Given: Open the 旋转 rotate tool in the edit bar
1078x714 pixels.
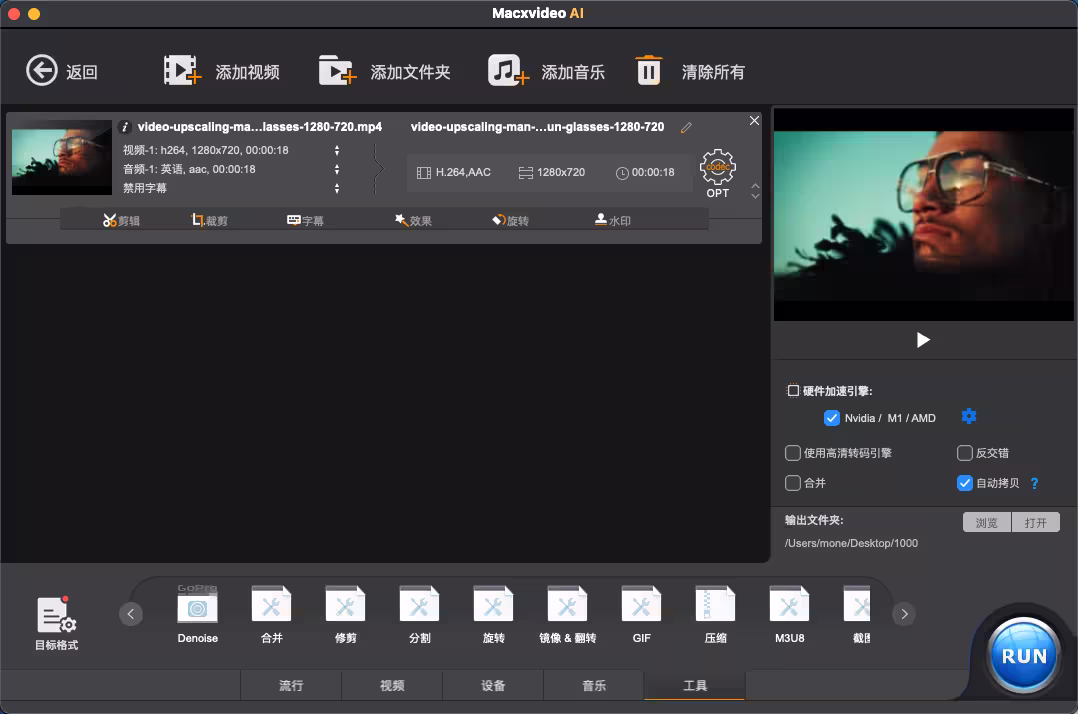Looking at the screenshot, I should [510, 220].
